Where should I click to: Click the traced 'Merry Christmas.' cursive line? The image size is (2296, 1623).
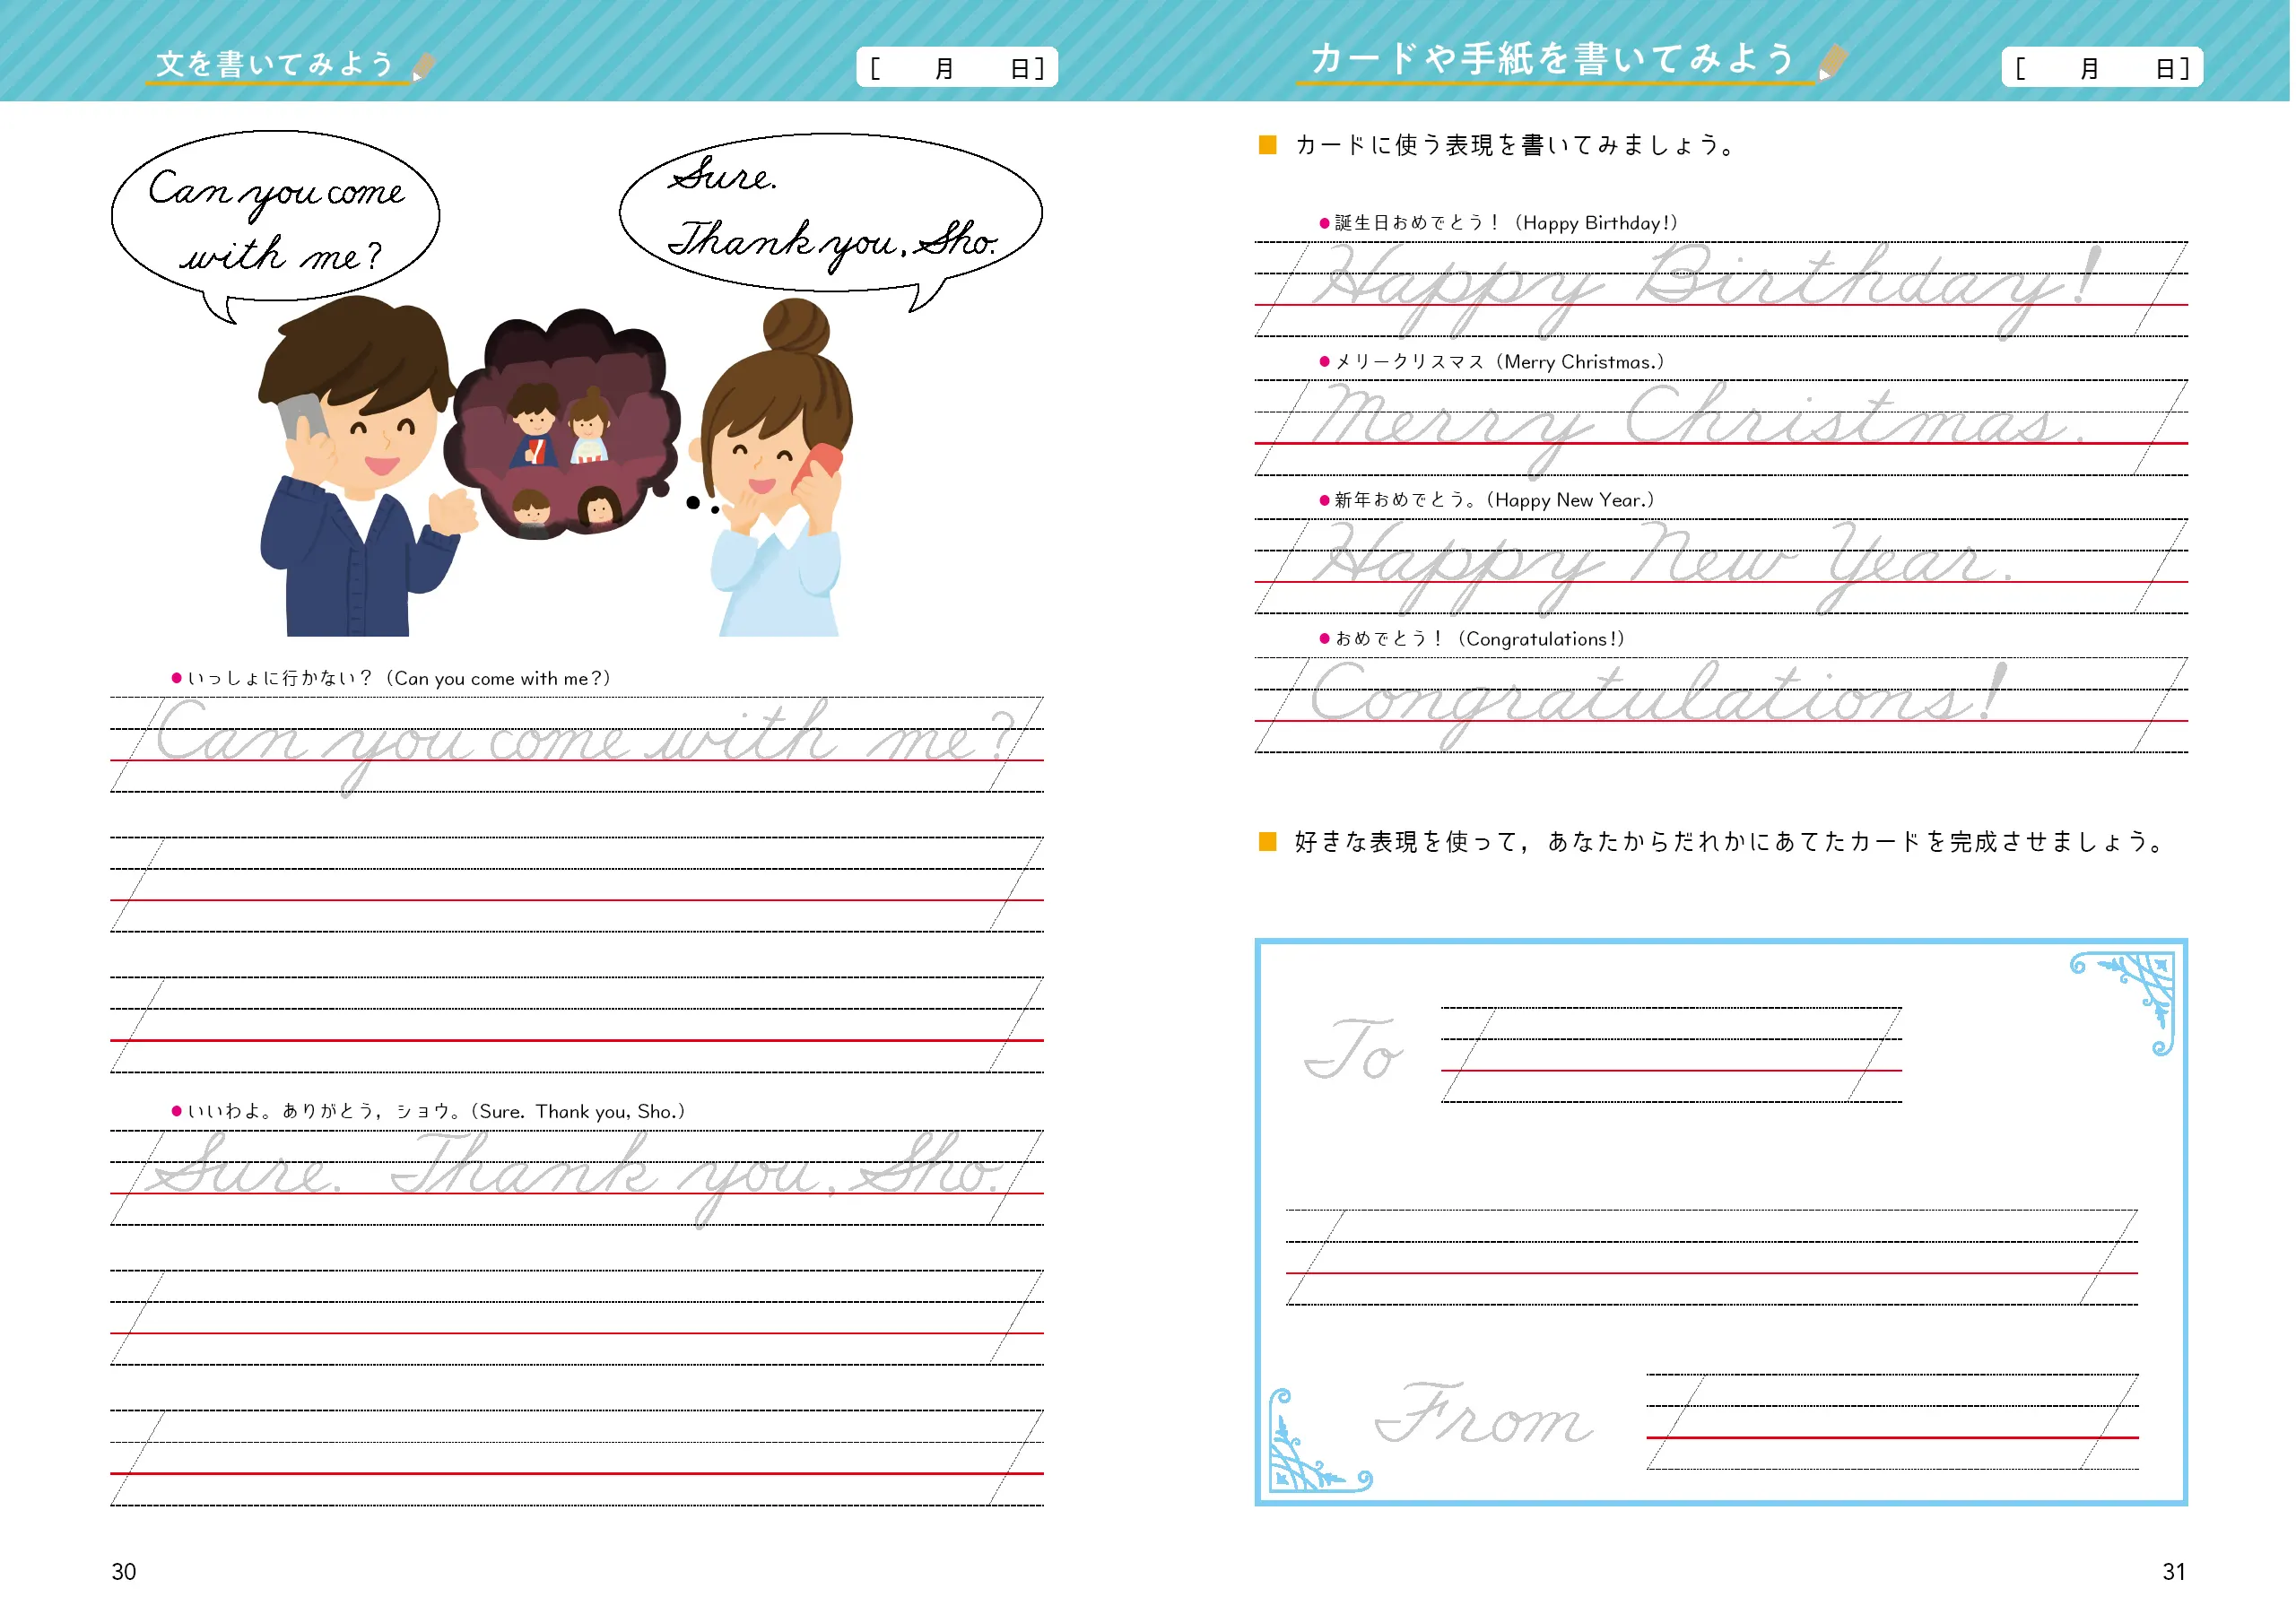(x=1721, y=428)
